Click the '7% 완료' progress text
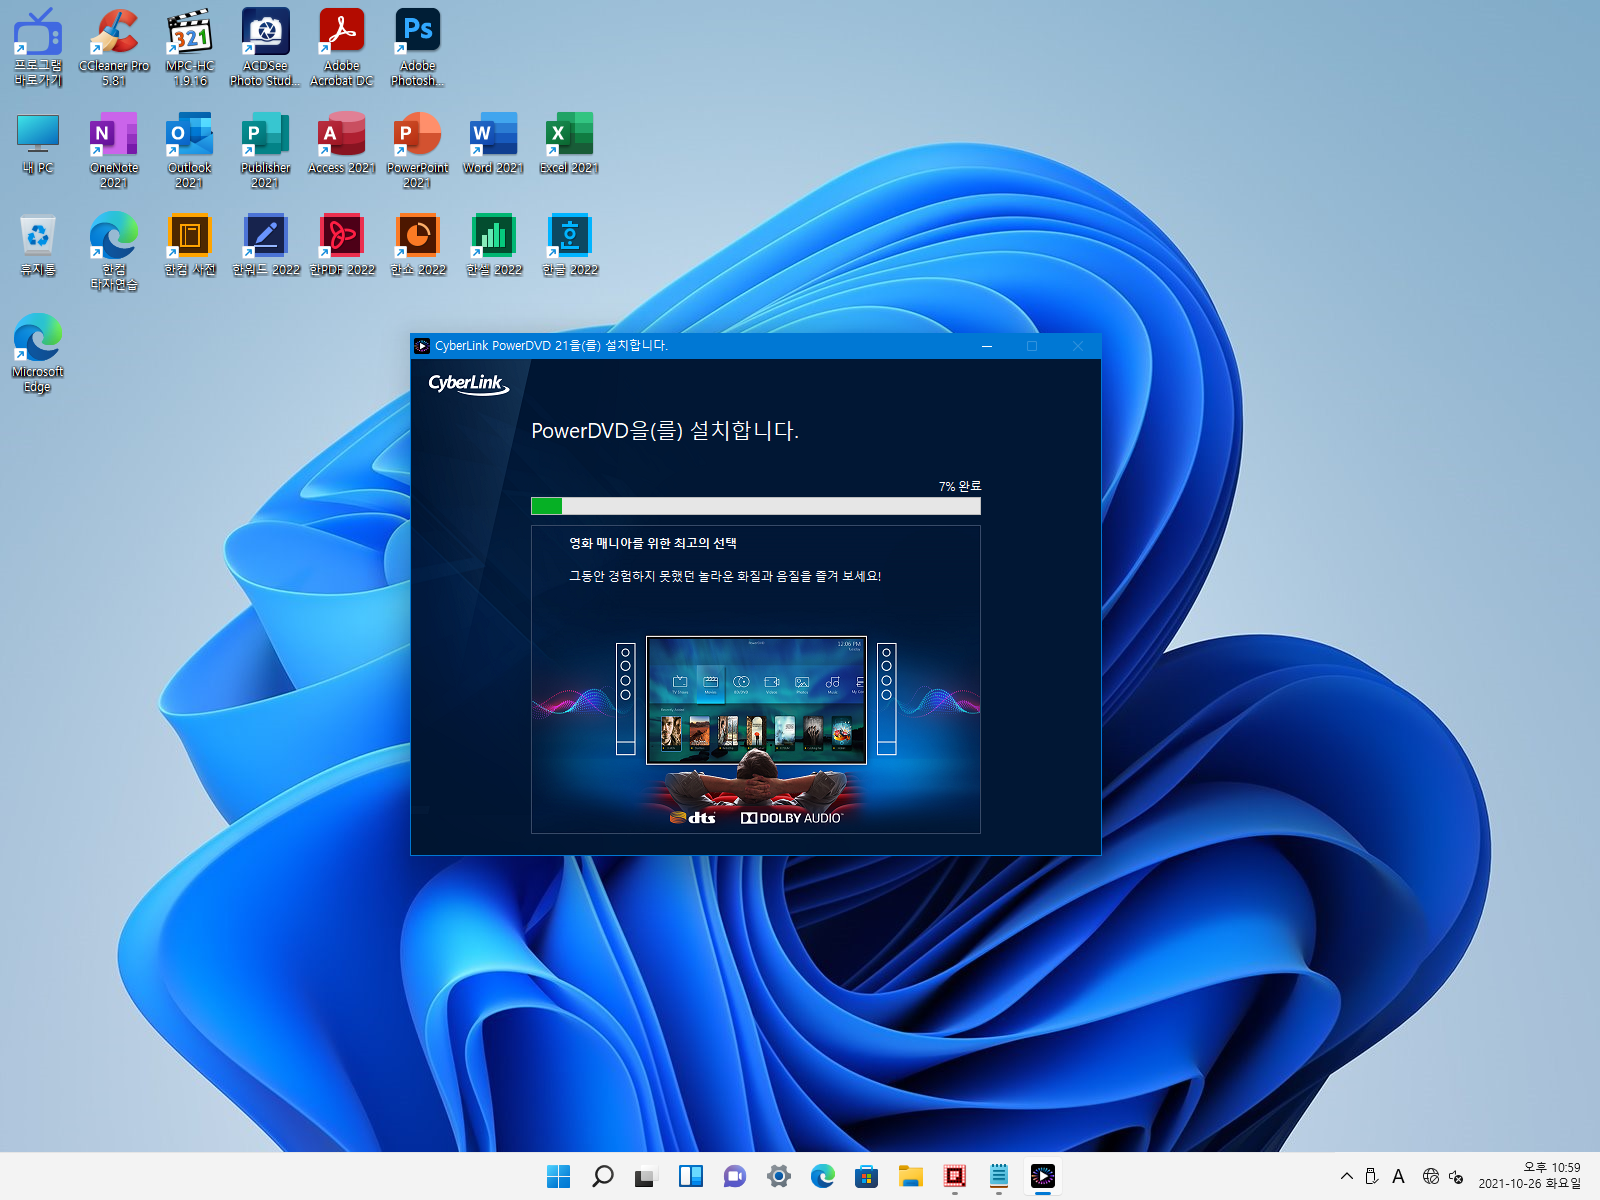 tap(960, 486)
